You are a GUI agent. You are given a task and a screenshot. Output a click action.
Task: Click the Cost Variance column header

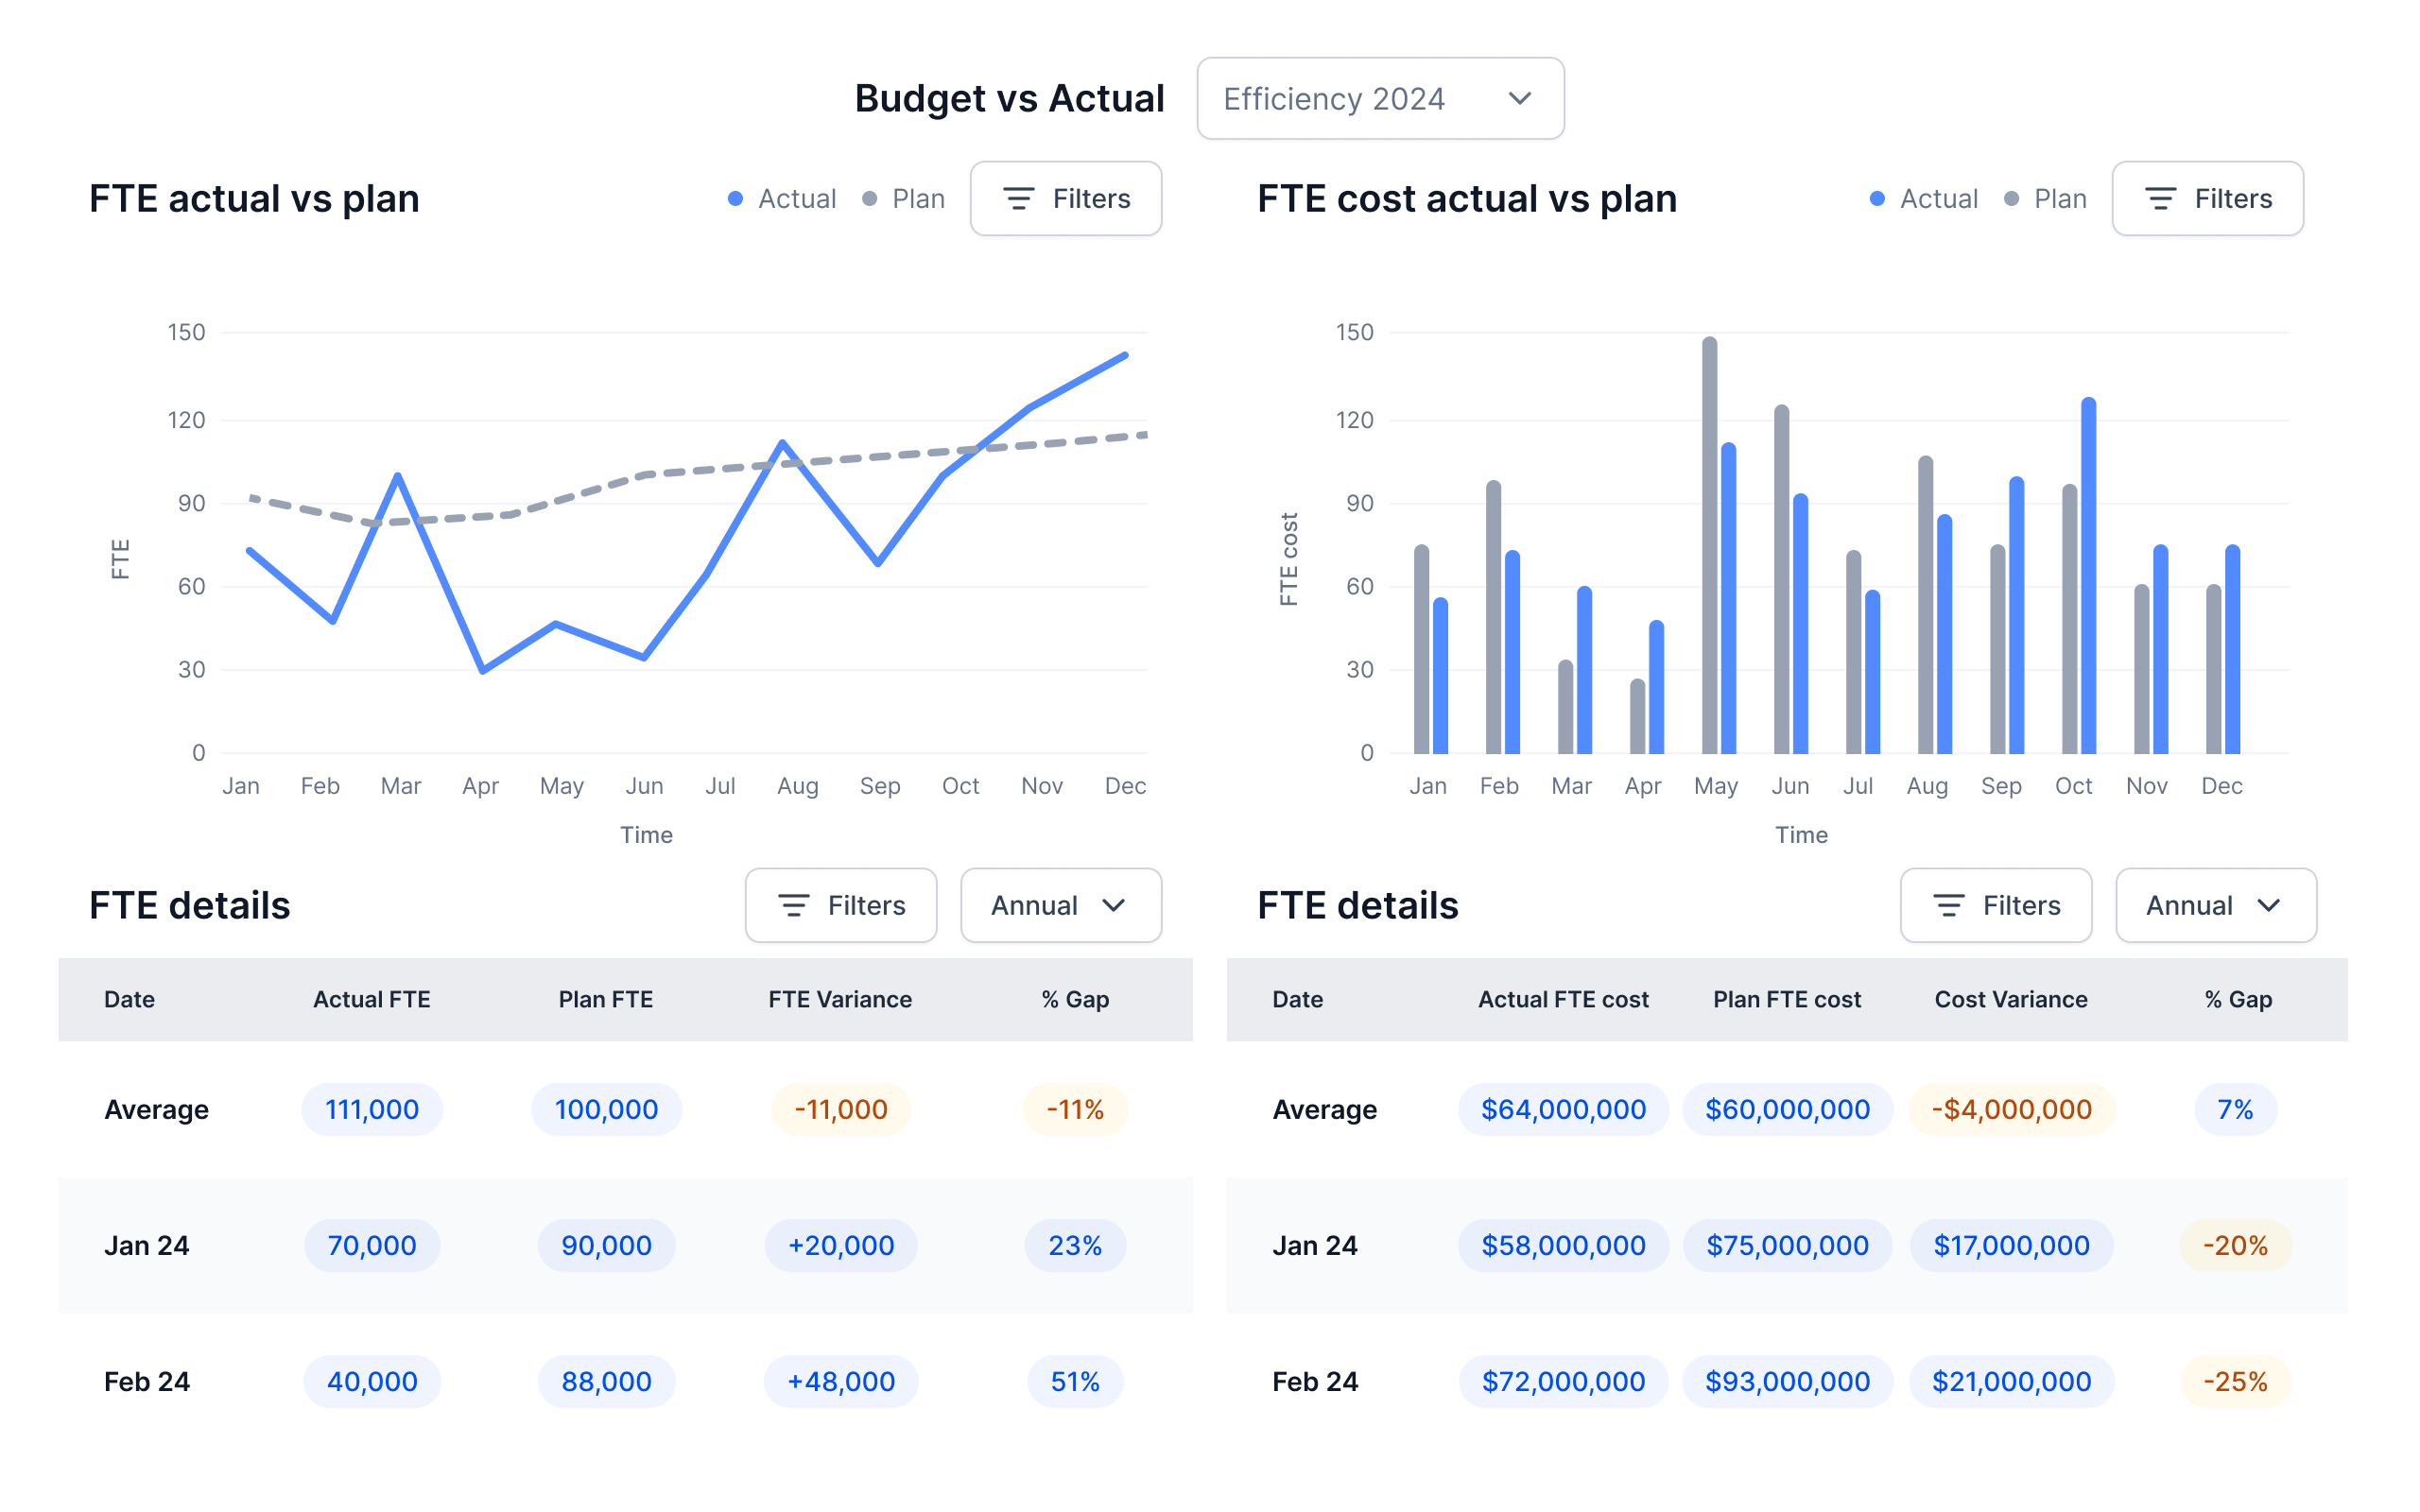click(x=2011, y=999)
